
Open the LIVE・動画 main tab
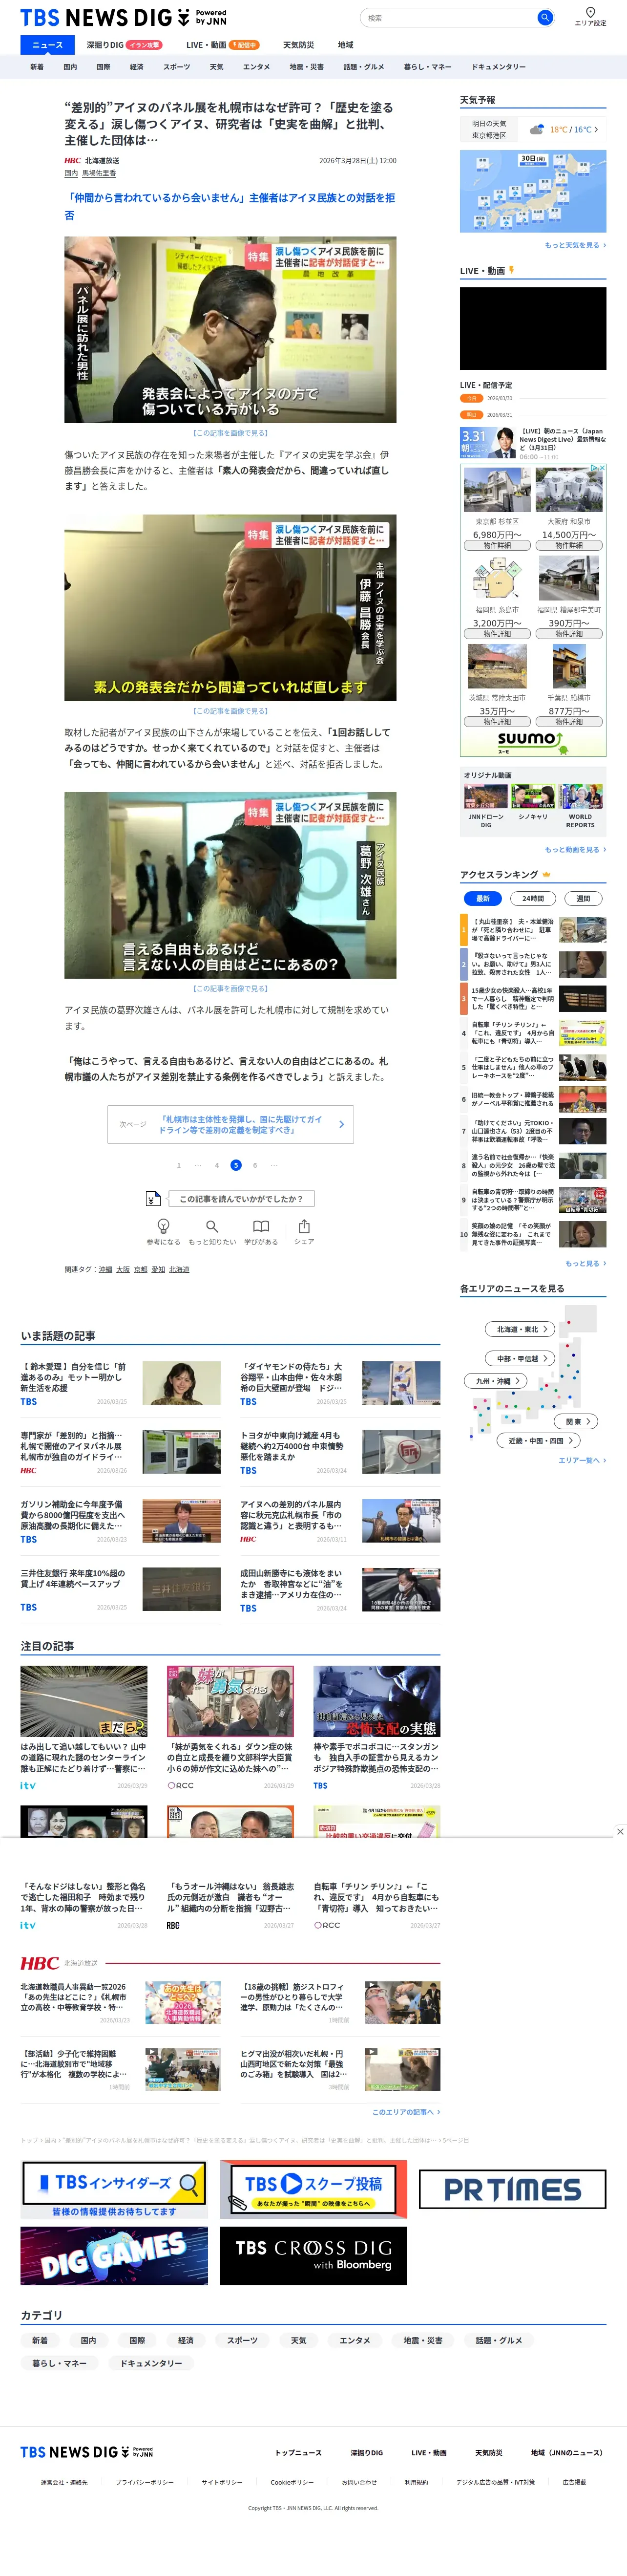pos(222,45)
